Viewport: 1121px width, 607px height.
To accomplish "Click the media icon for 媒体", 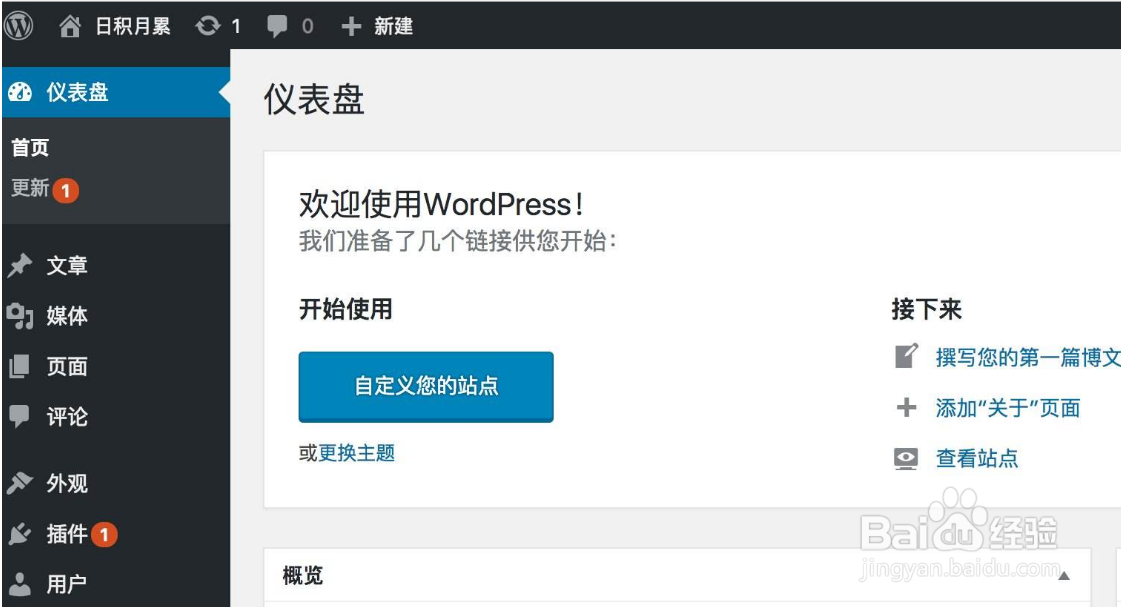I will (20, 316).
